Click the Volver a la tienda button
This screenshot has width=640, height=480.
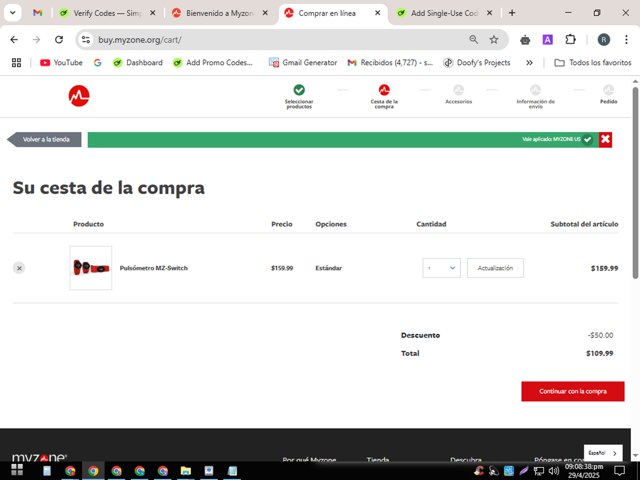(44, 140)
